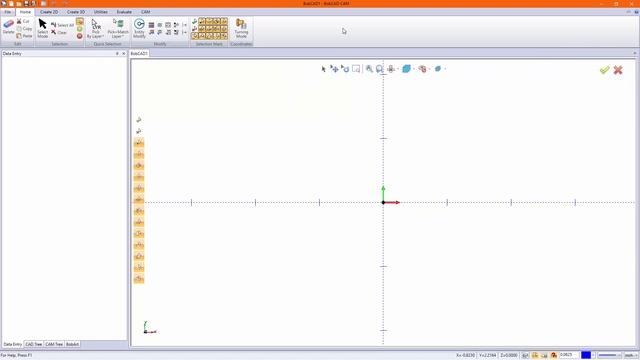Click the red circle icon in the Selection group
The height and width of the screenshot is (360, 640).
pos(80,36)
